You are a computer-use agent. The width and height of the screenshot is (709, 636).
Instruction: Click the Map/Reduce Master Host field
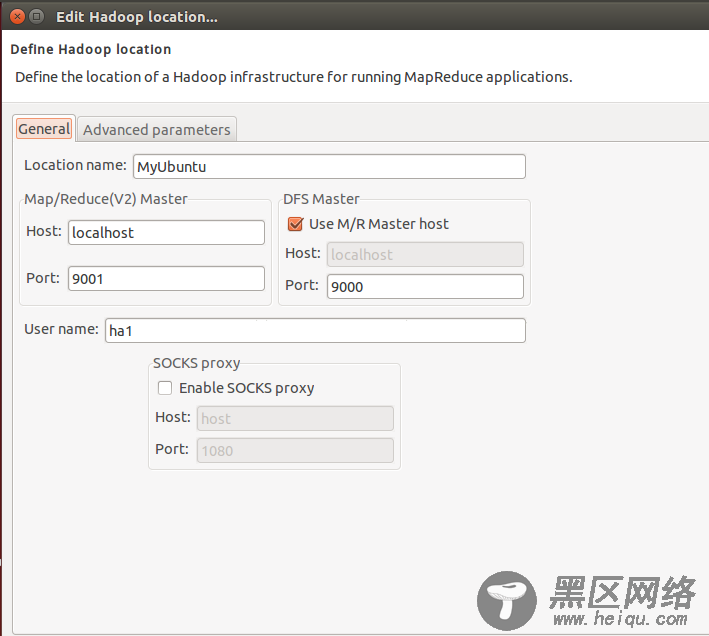pos(166,232)
